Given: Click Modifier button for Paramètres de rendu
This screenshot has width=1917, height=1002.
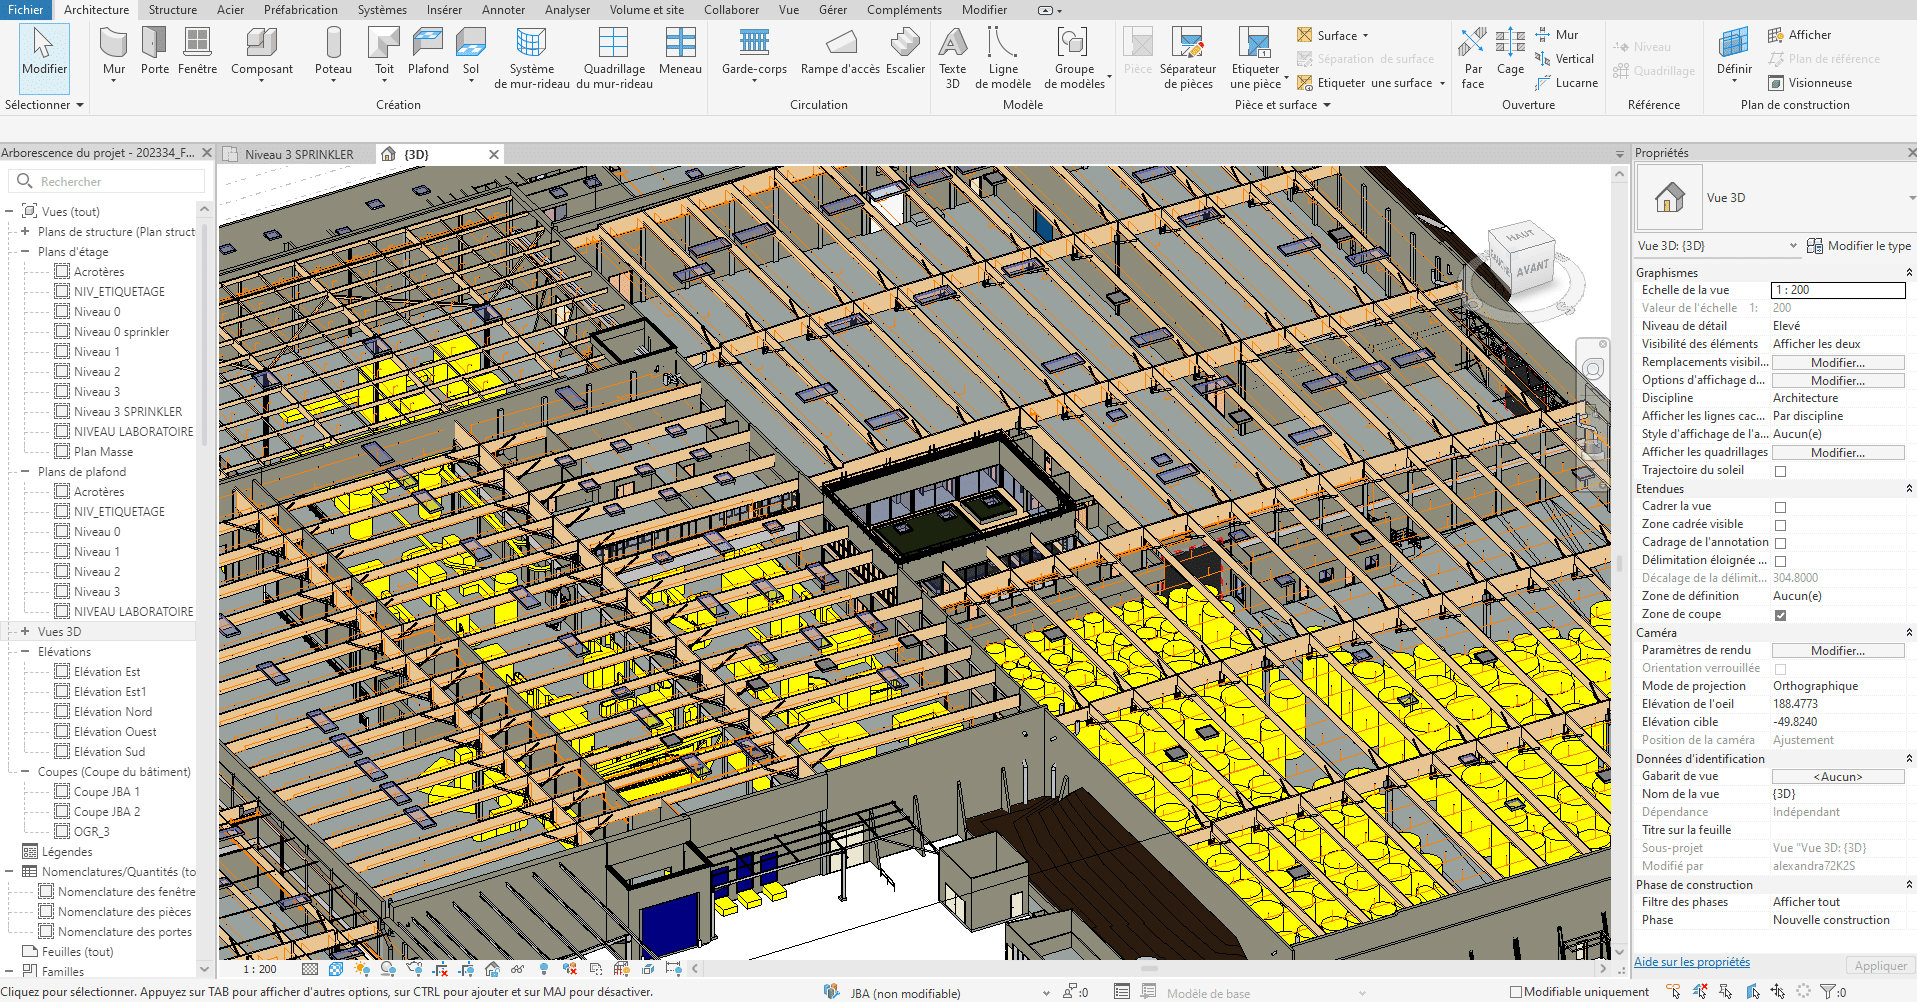Looking at the screenshot, I should point(1838,651).
